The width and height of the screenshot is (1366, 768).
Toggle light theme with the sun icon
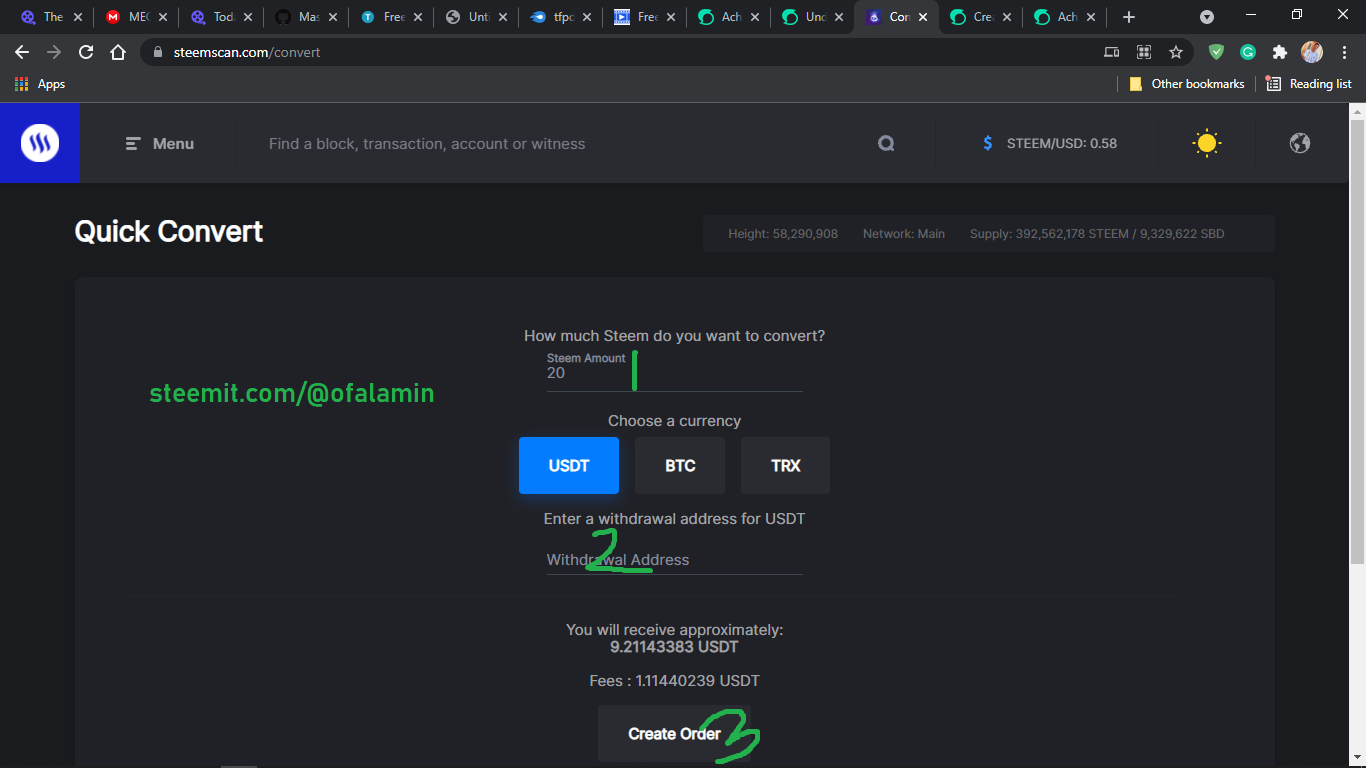[1207, 143]
